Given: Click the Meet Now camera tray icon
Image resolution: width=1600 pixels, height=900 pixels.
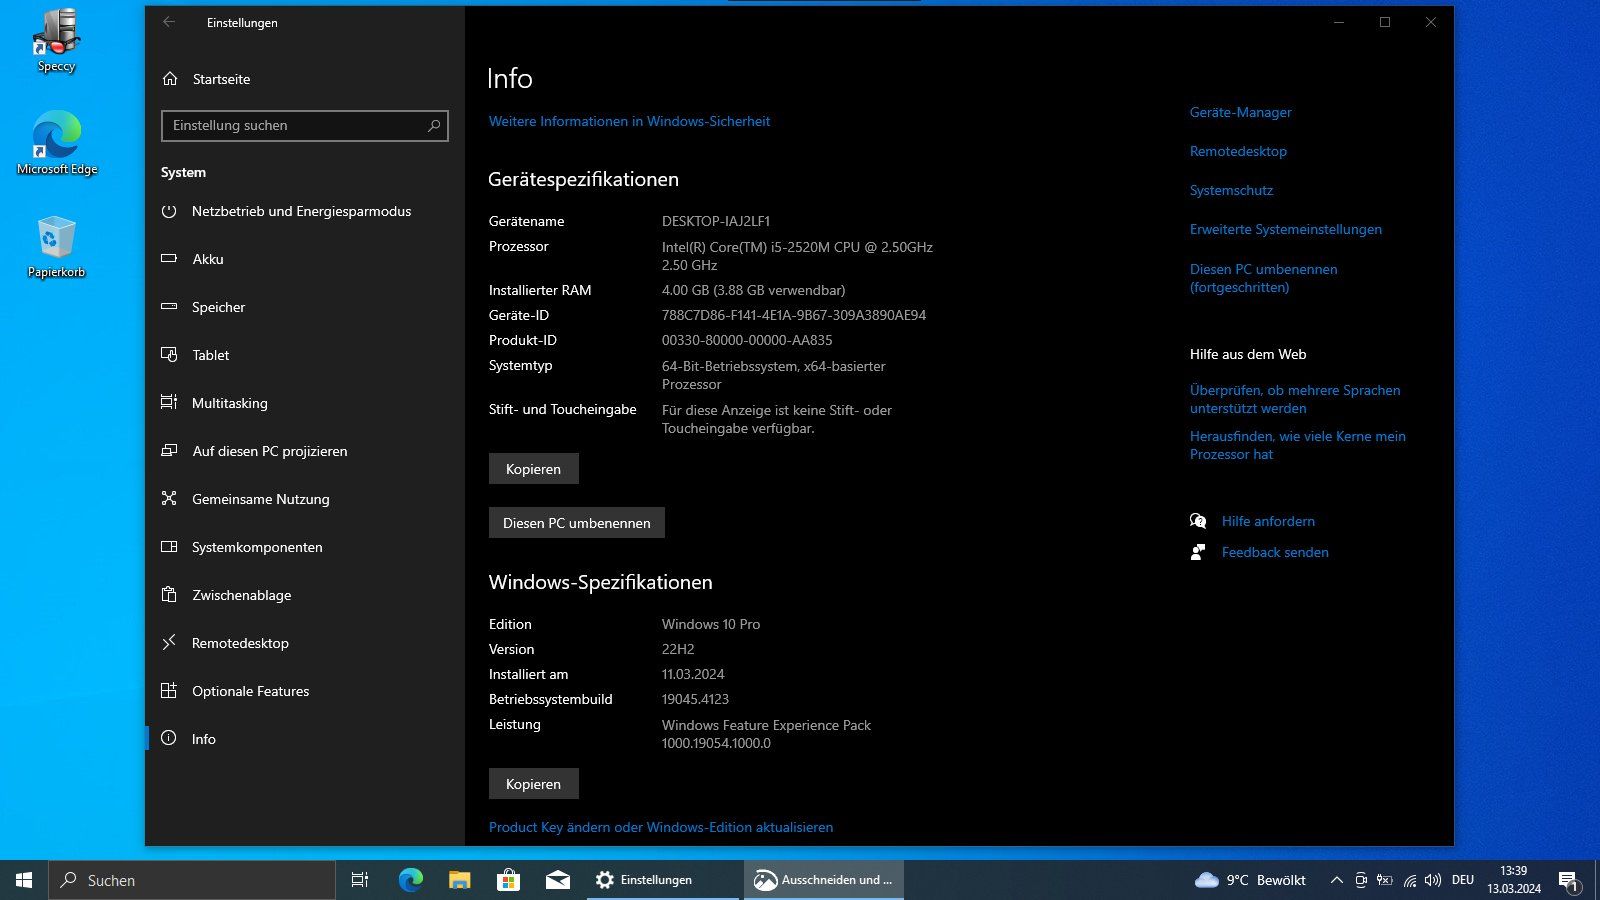Looking at the screenshot, I should click(x=1361, y=880).
